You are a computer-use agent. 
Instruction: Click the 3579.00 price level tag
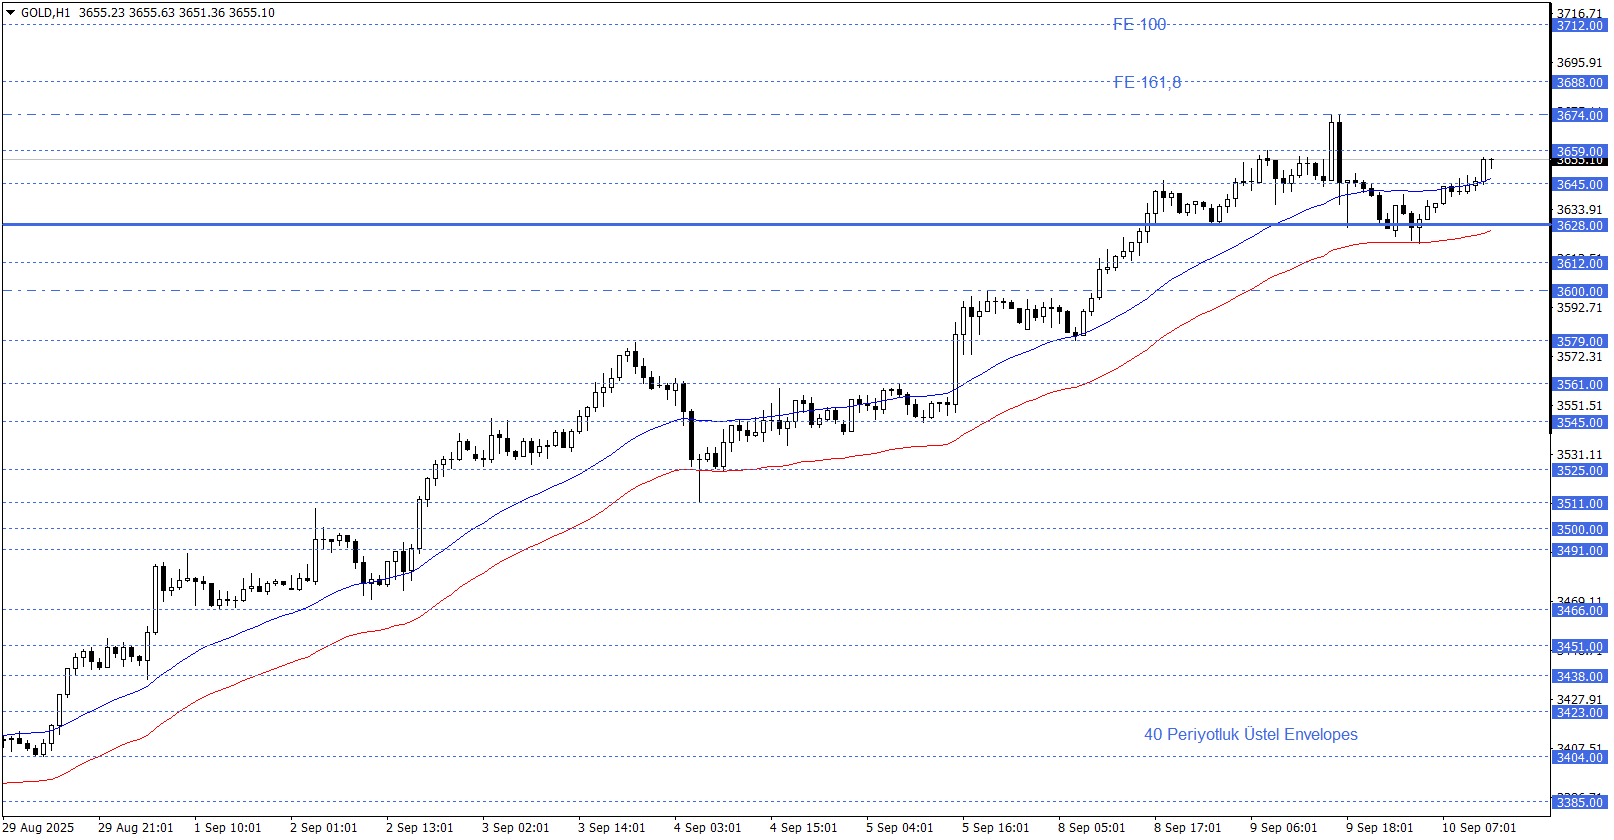click(x=1580, y=342)
